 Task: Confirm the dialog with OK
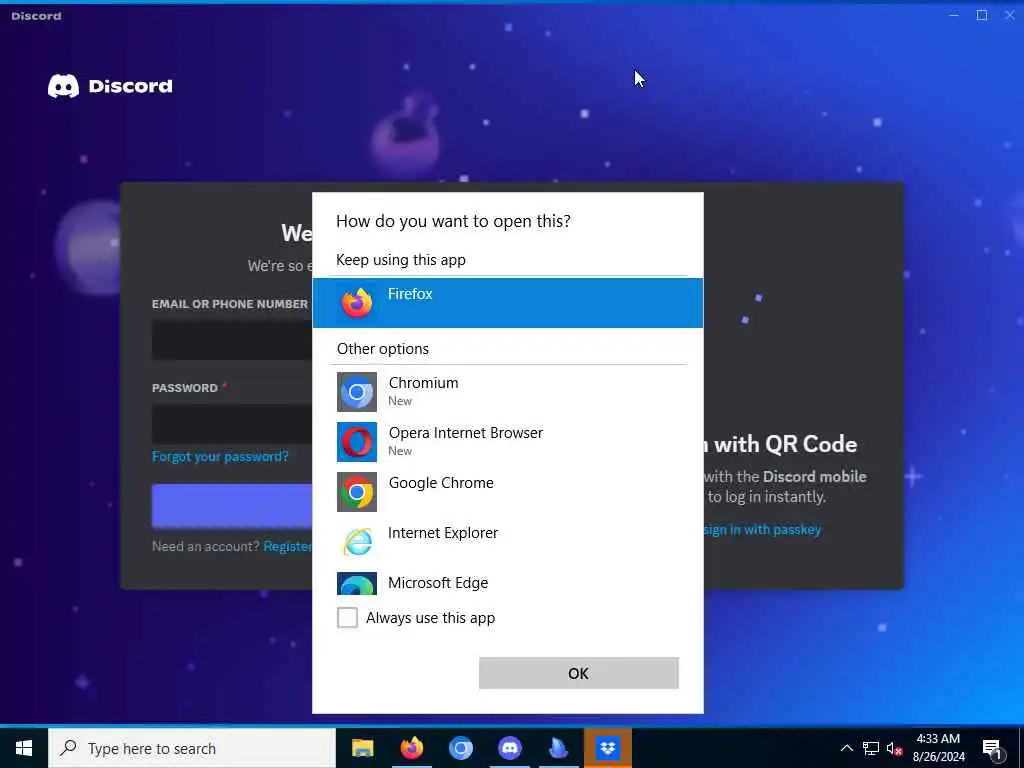click(x=579, y=673)
